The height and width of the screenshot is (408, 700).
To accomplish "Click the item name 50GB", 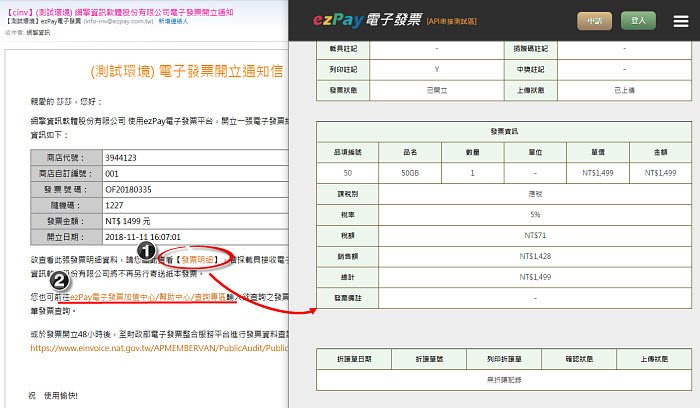I will [410, 173].
